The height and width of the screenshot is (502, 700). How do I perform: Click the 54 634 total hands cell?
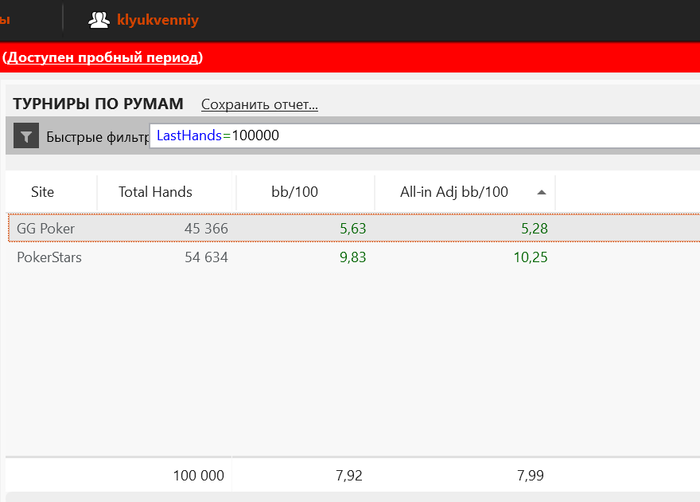pyautogui.click(x=206, y=257)
